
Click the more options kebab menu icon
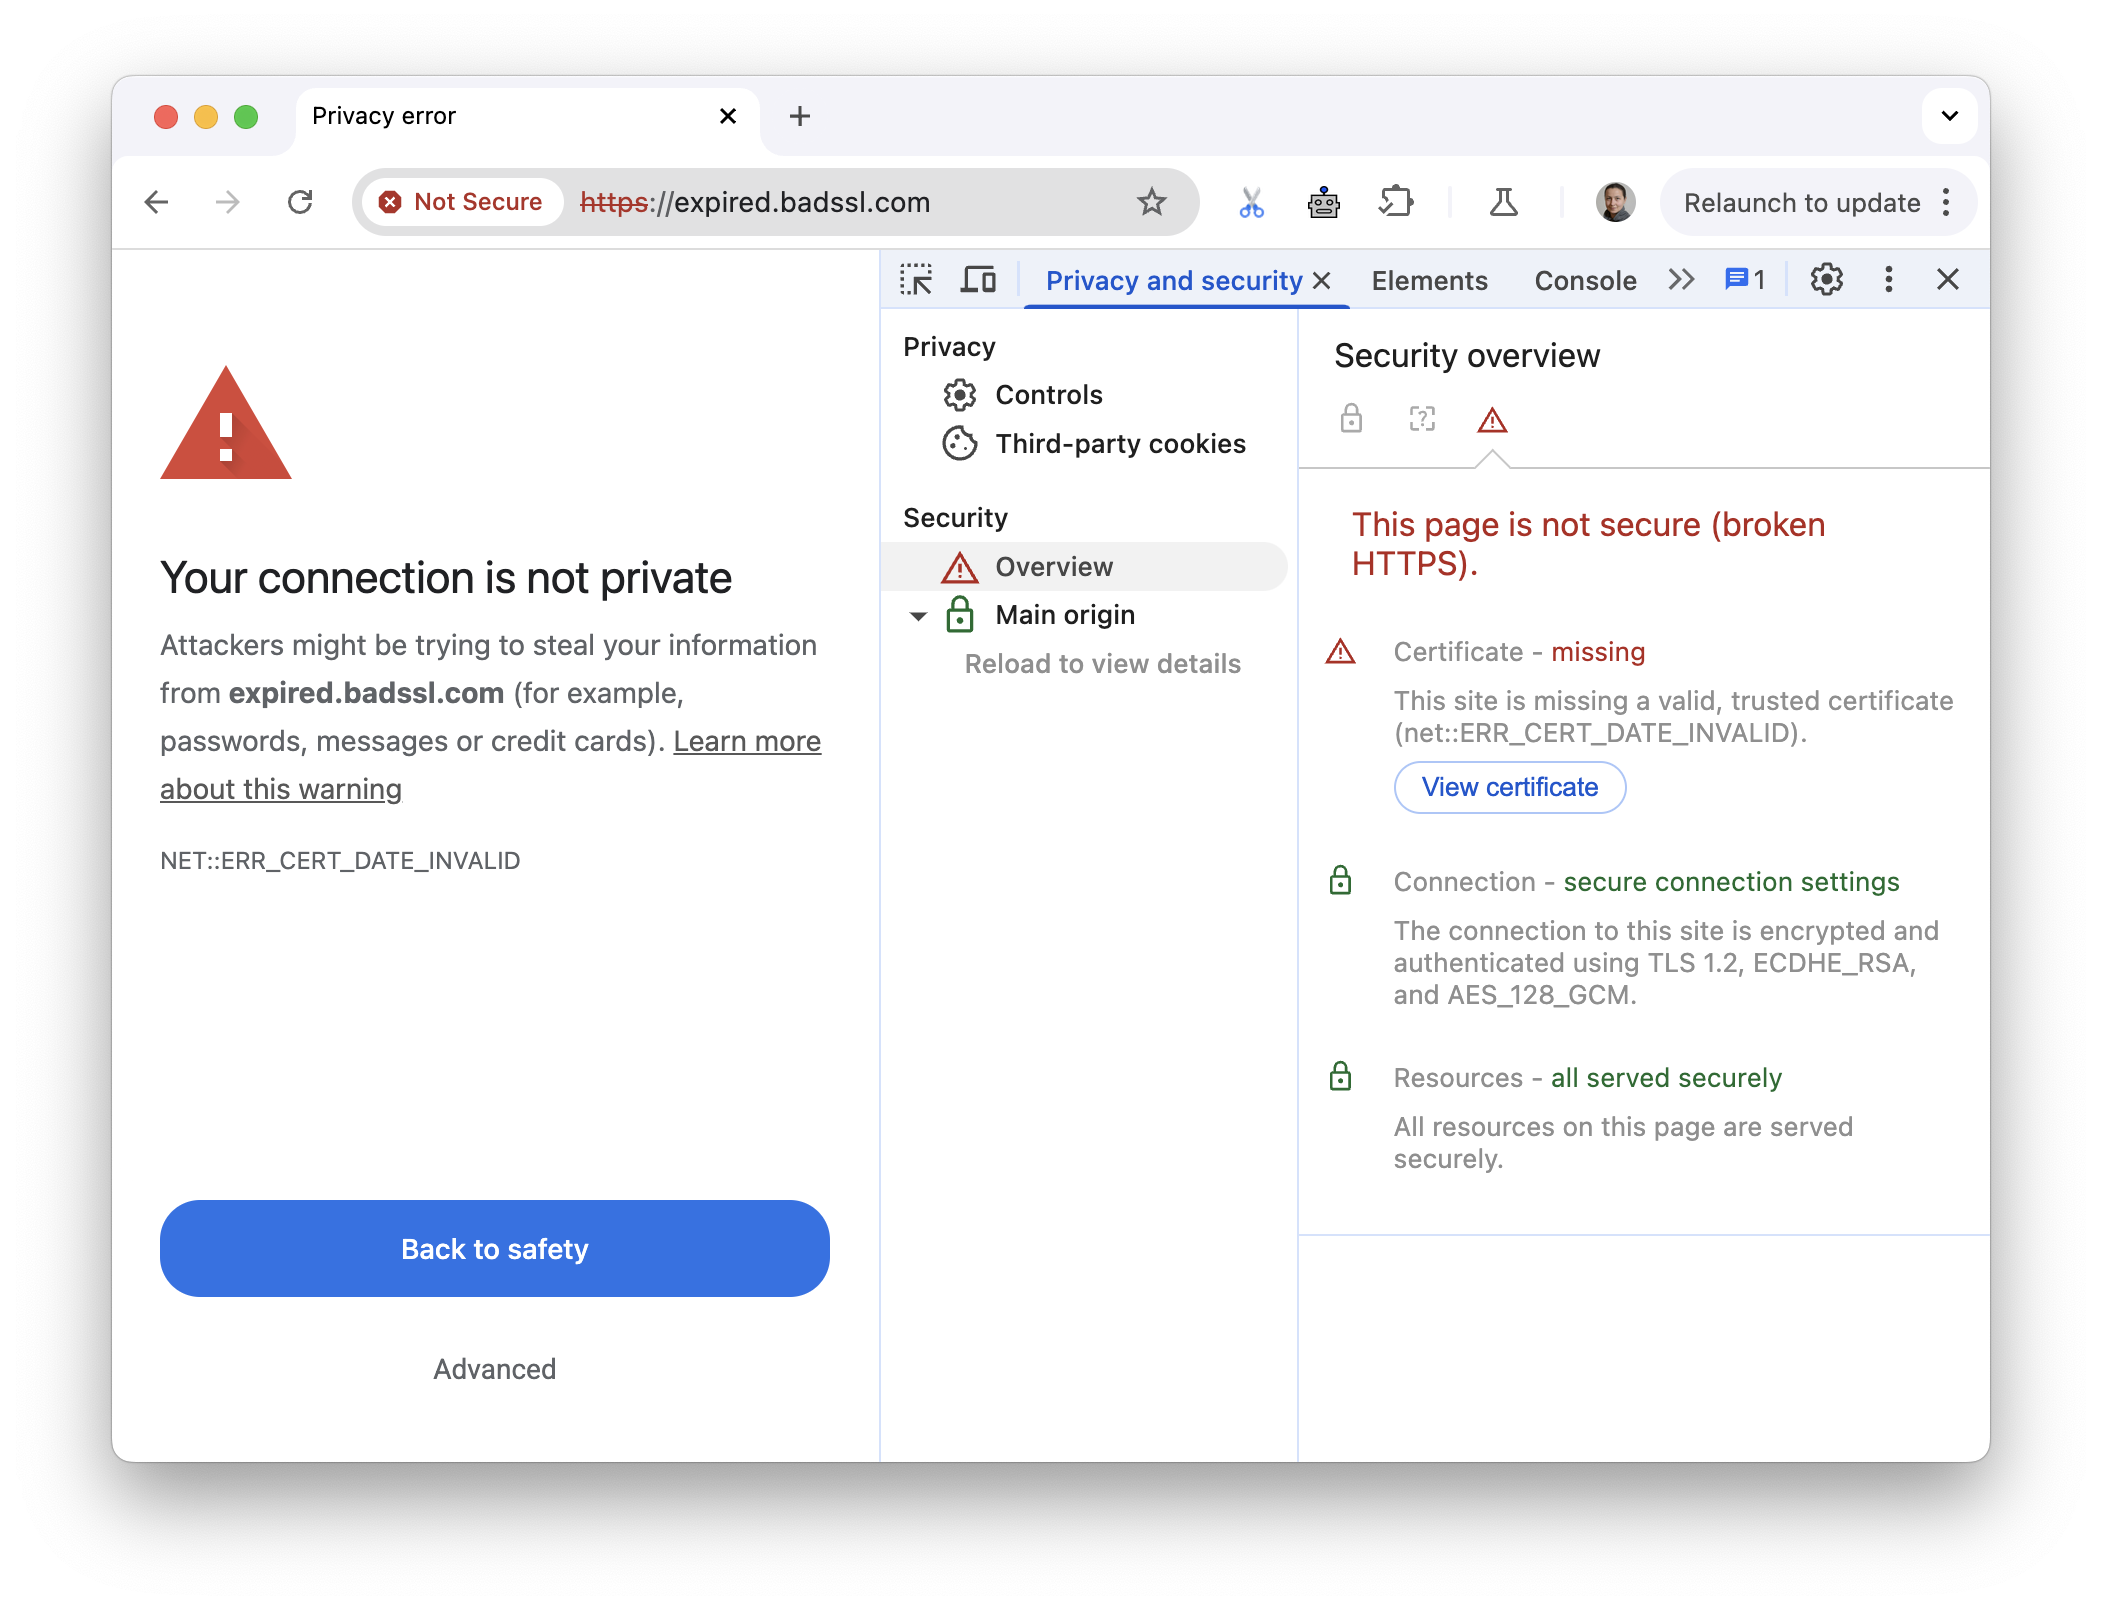(1887, 281)
